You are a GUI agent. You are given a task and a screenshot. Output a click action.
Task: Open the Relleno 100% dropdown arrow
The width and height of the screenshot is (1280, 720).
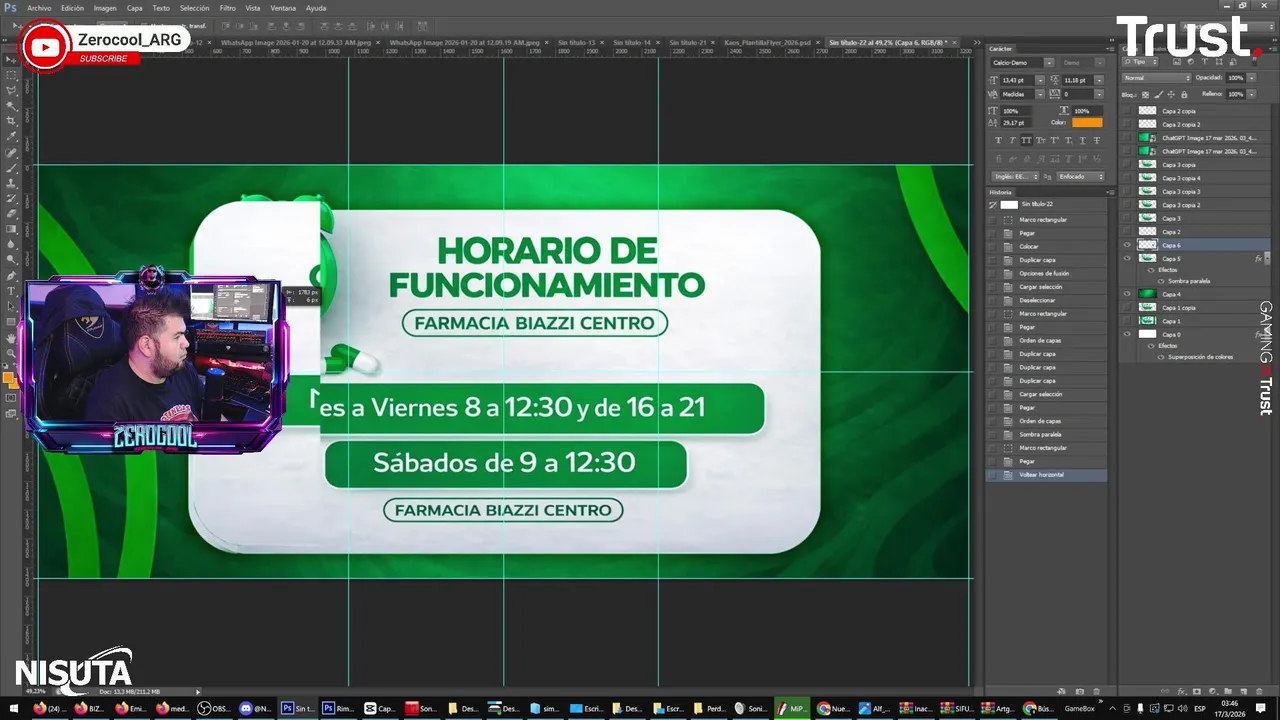click(1252, 94)
